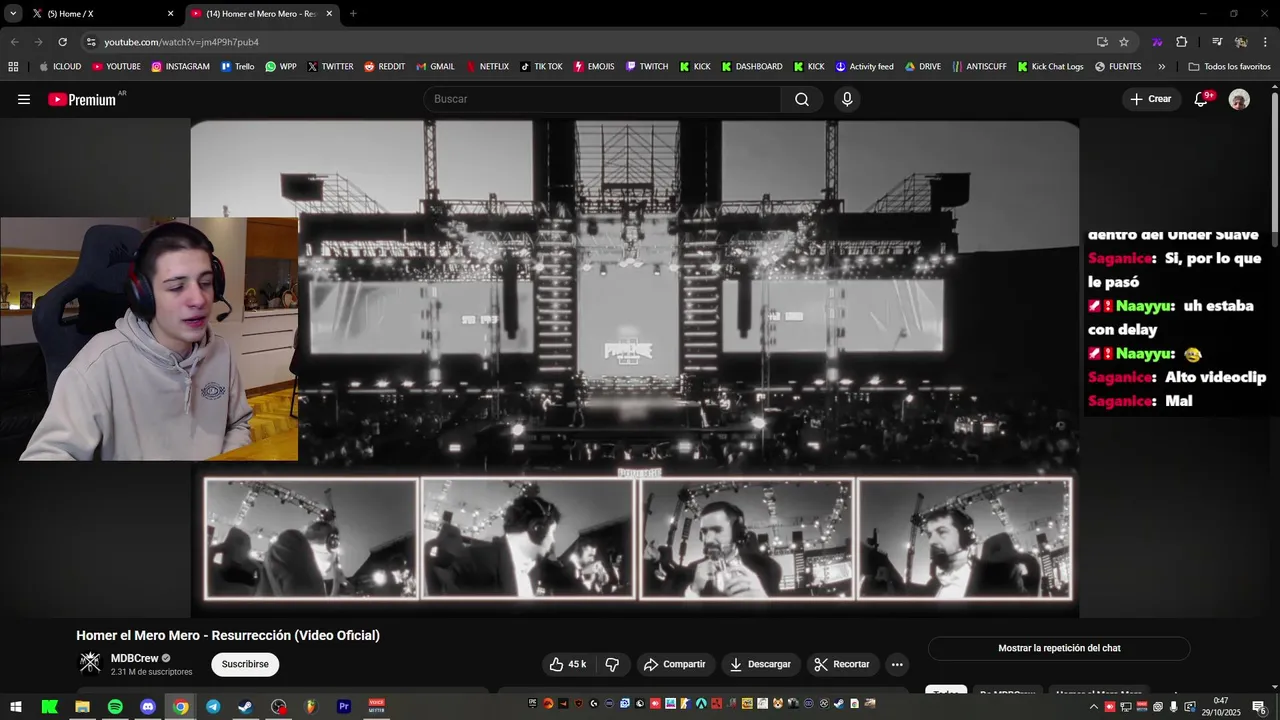This screenshot has width=1280, height=720.
Task: Click the Chrome address bar URL
Action: [x=182, y=42]
